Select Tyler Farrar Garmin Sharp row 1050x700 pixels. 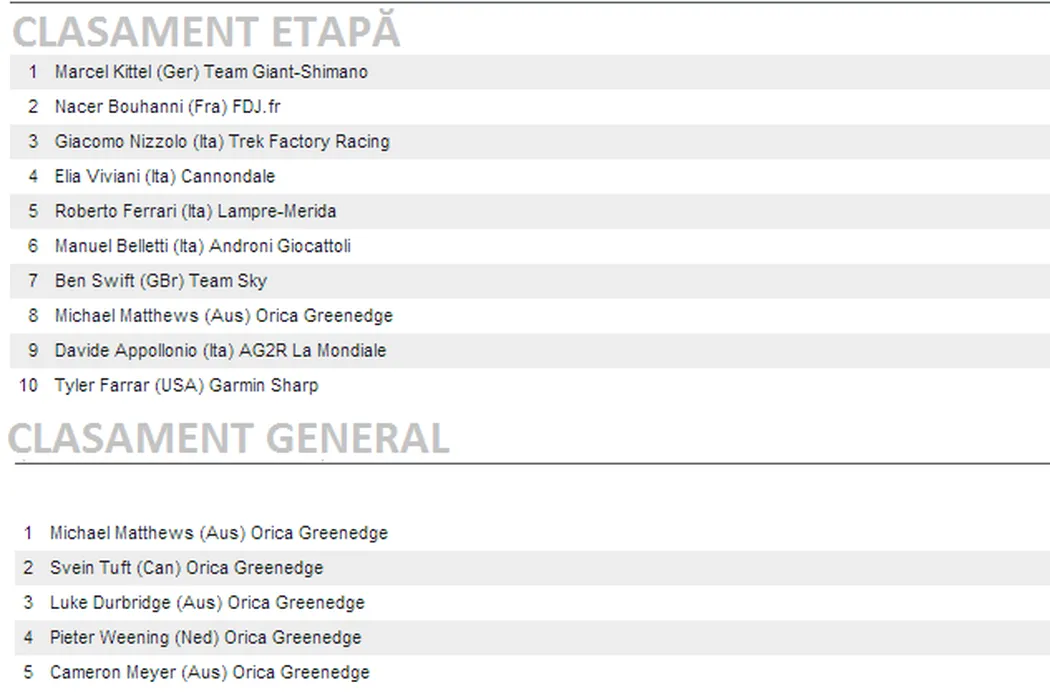pos(186,386)
